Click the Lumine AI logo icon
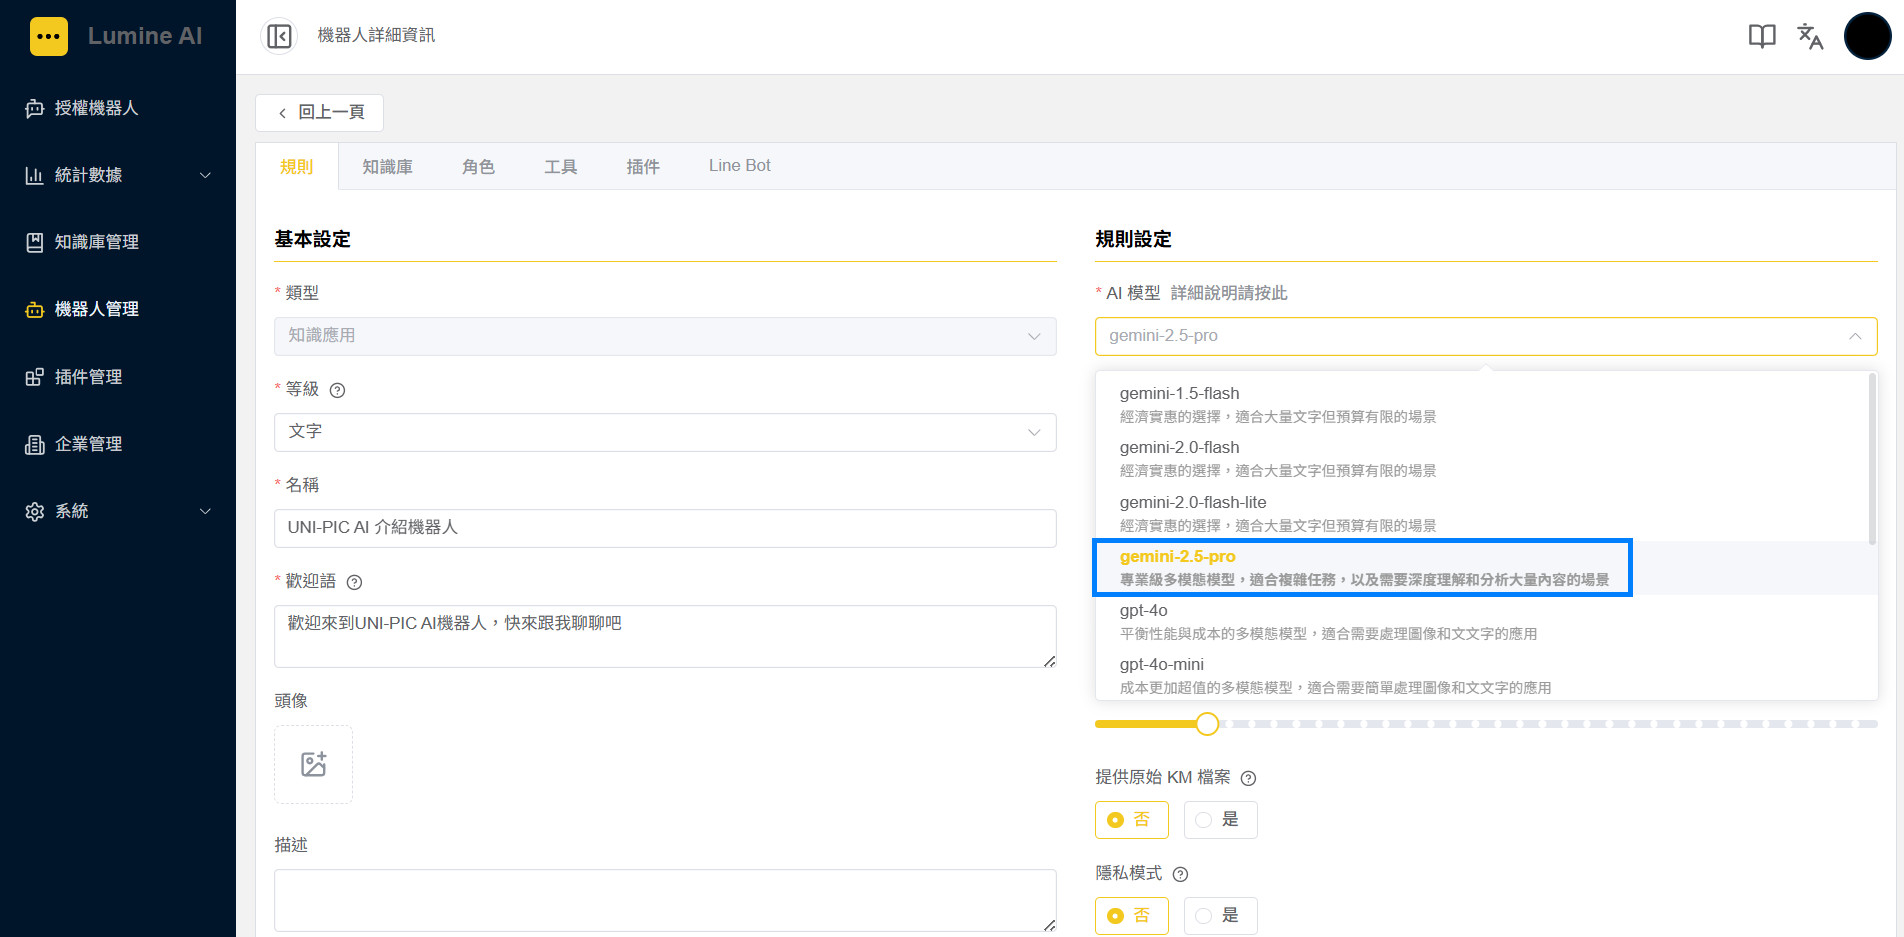1904x937 pixels. (x=49, y=36)
